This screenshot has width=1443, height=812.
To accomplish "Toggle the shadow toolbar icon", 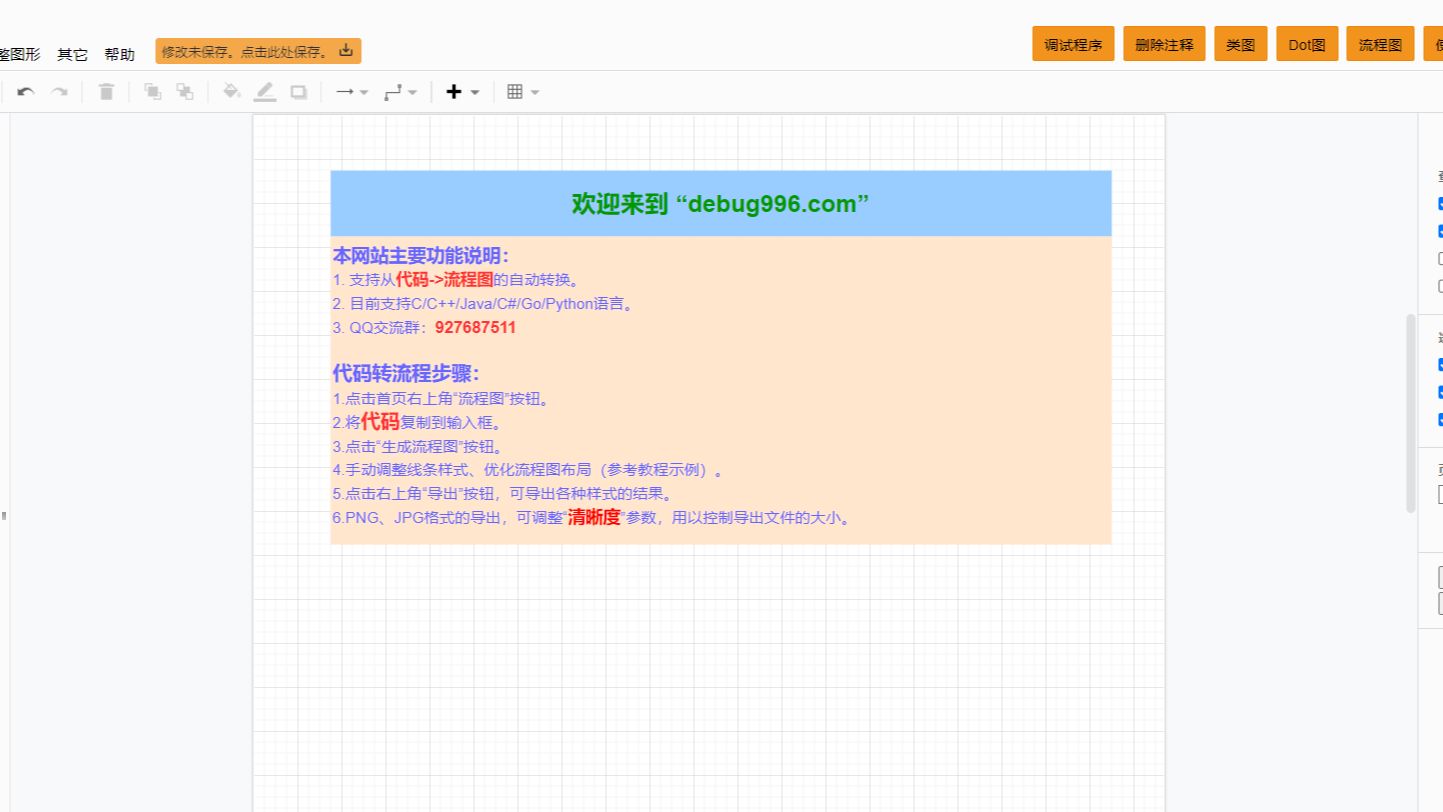I will (298, 92).
